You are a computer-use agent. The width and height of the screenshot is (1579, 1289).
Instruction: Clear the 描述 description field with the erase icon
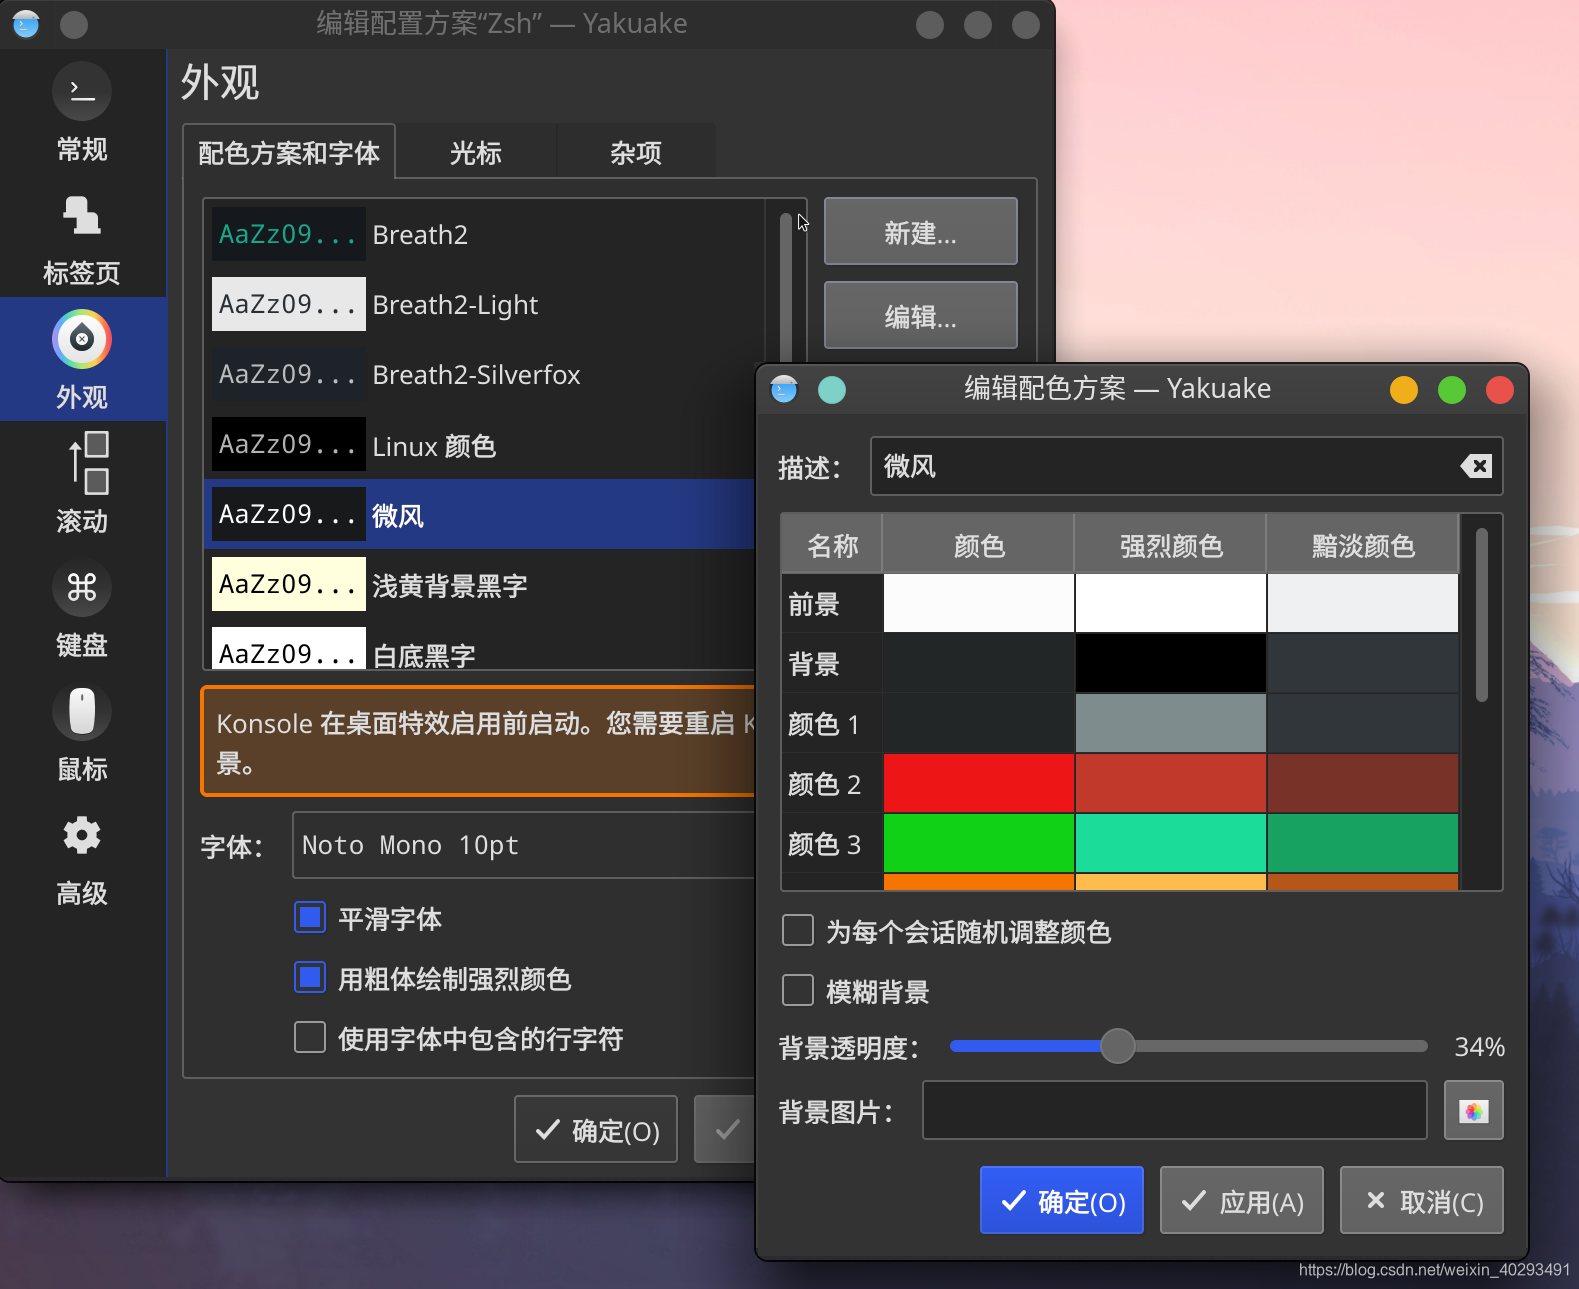1476,466
